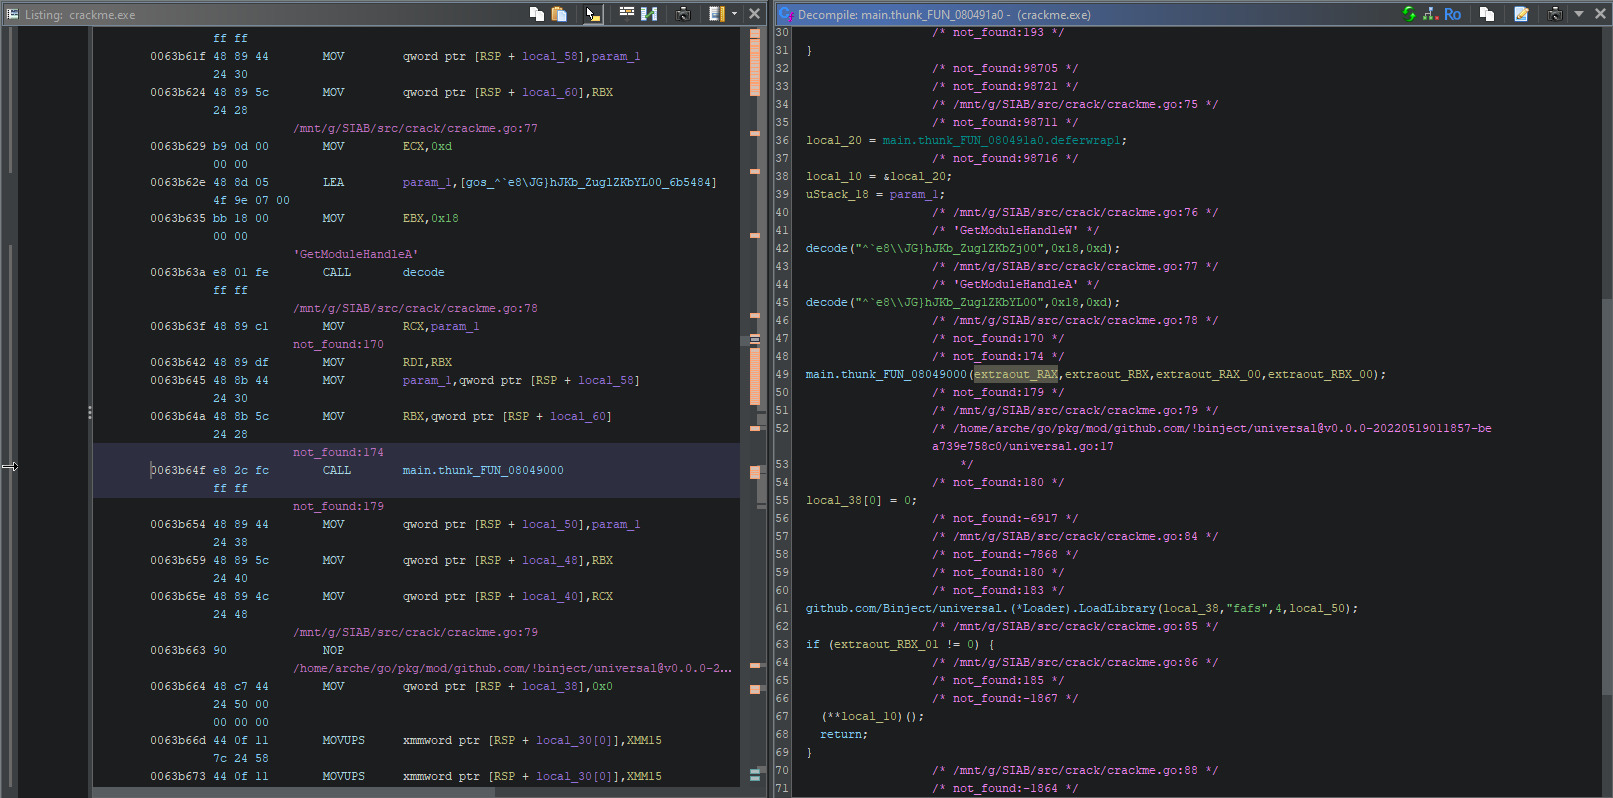
Task: Click decode call with YL00 string in decompiler
Action: coord(963,302)
